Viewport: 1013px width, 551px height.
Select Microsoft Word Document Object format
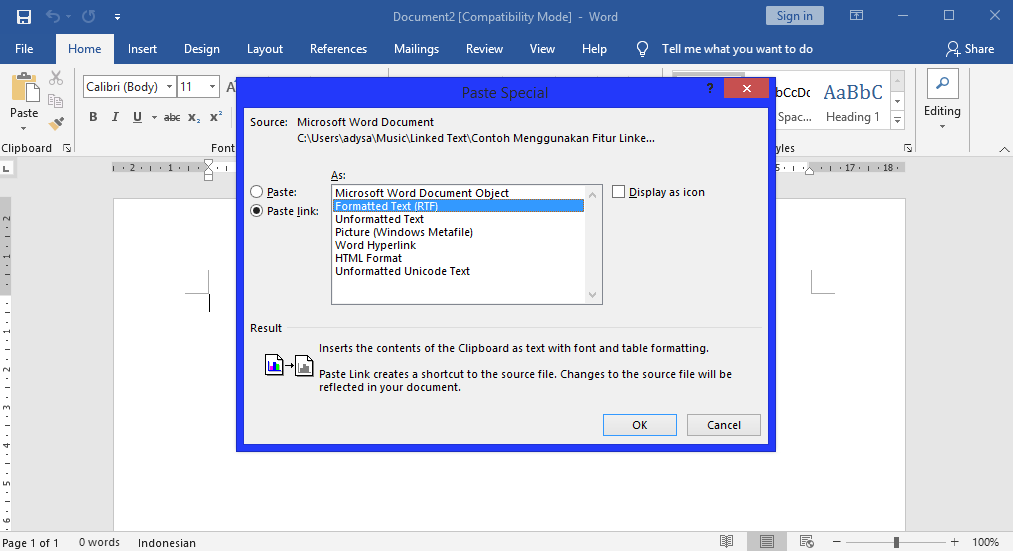click(458, 192)
